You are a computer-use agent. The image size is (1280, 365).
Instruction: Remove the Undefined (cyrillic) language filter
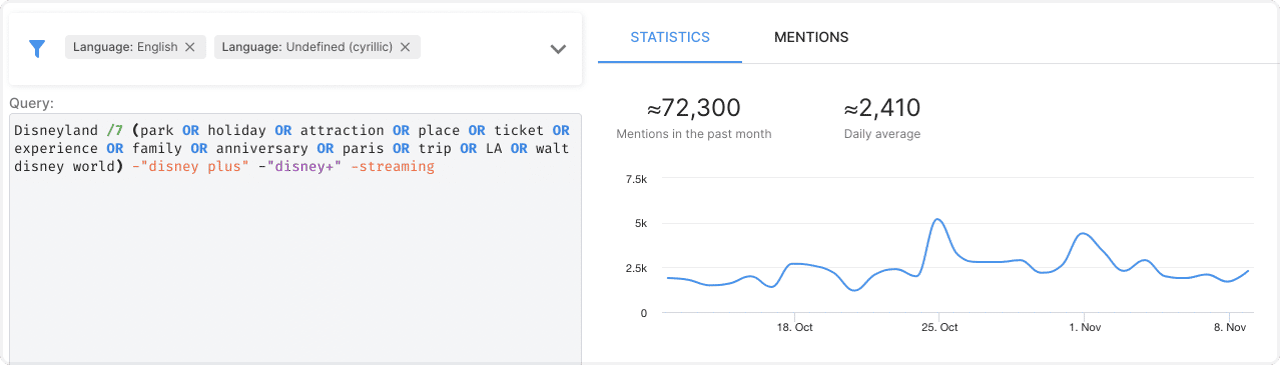[405, 47]
